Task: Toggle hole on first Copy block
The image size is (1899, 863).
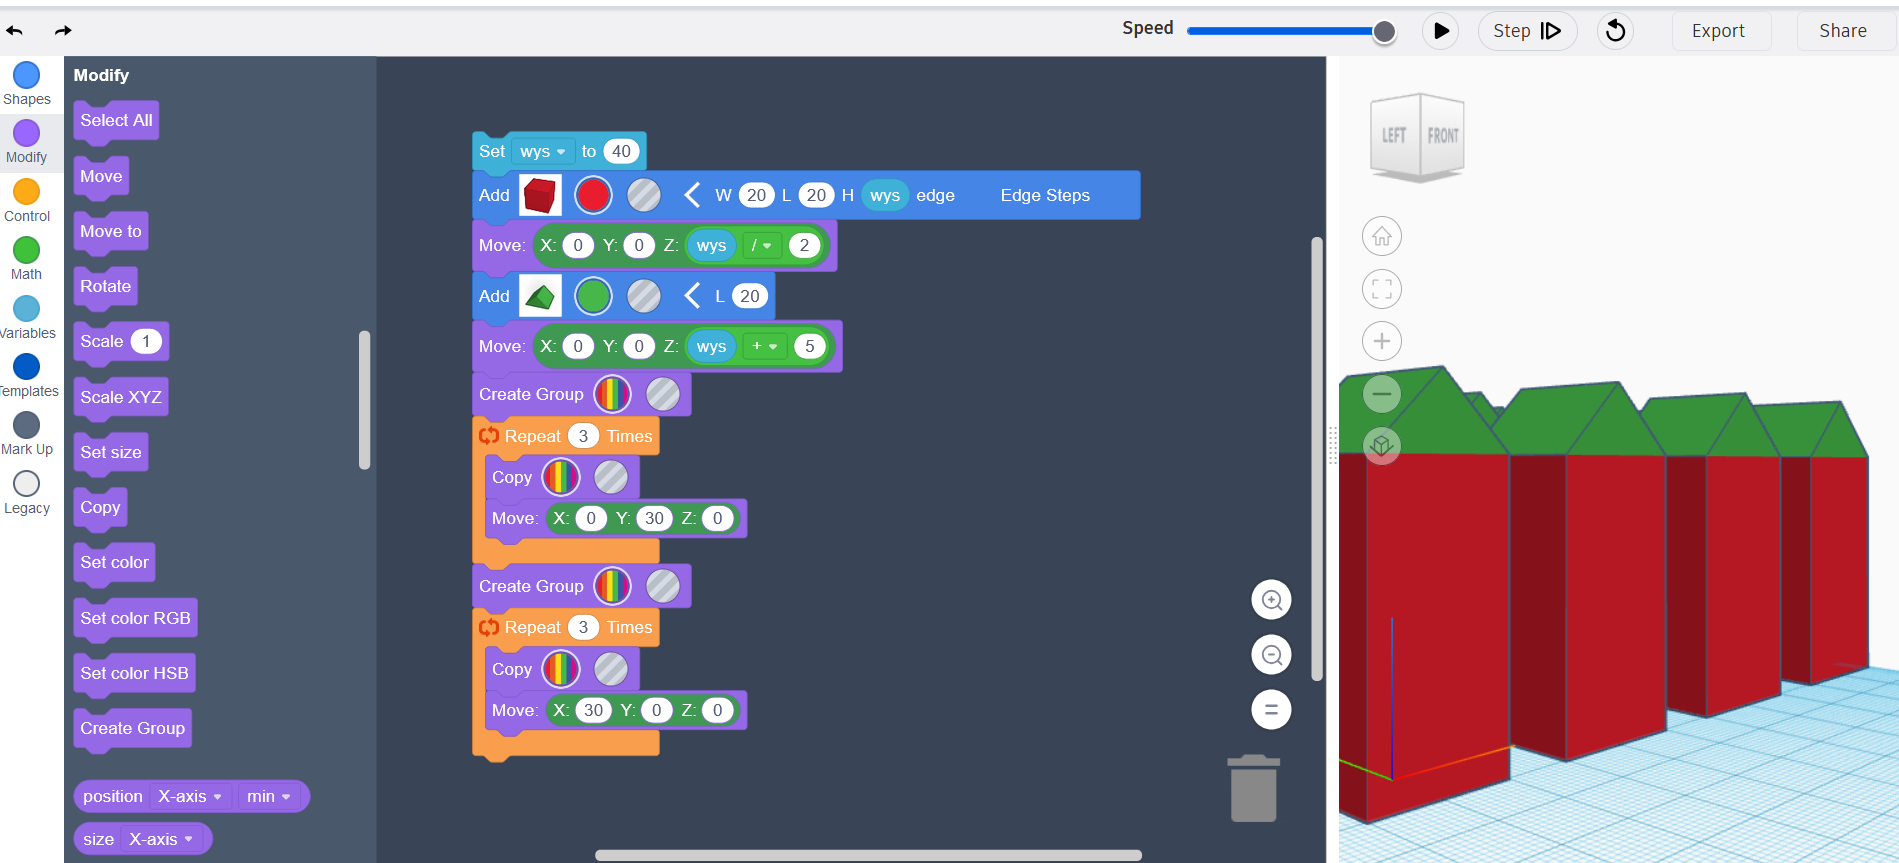Action: coord(611,478)
